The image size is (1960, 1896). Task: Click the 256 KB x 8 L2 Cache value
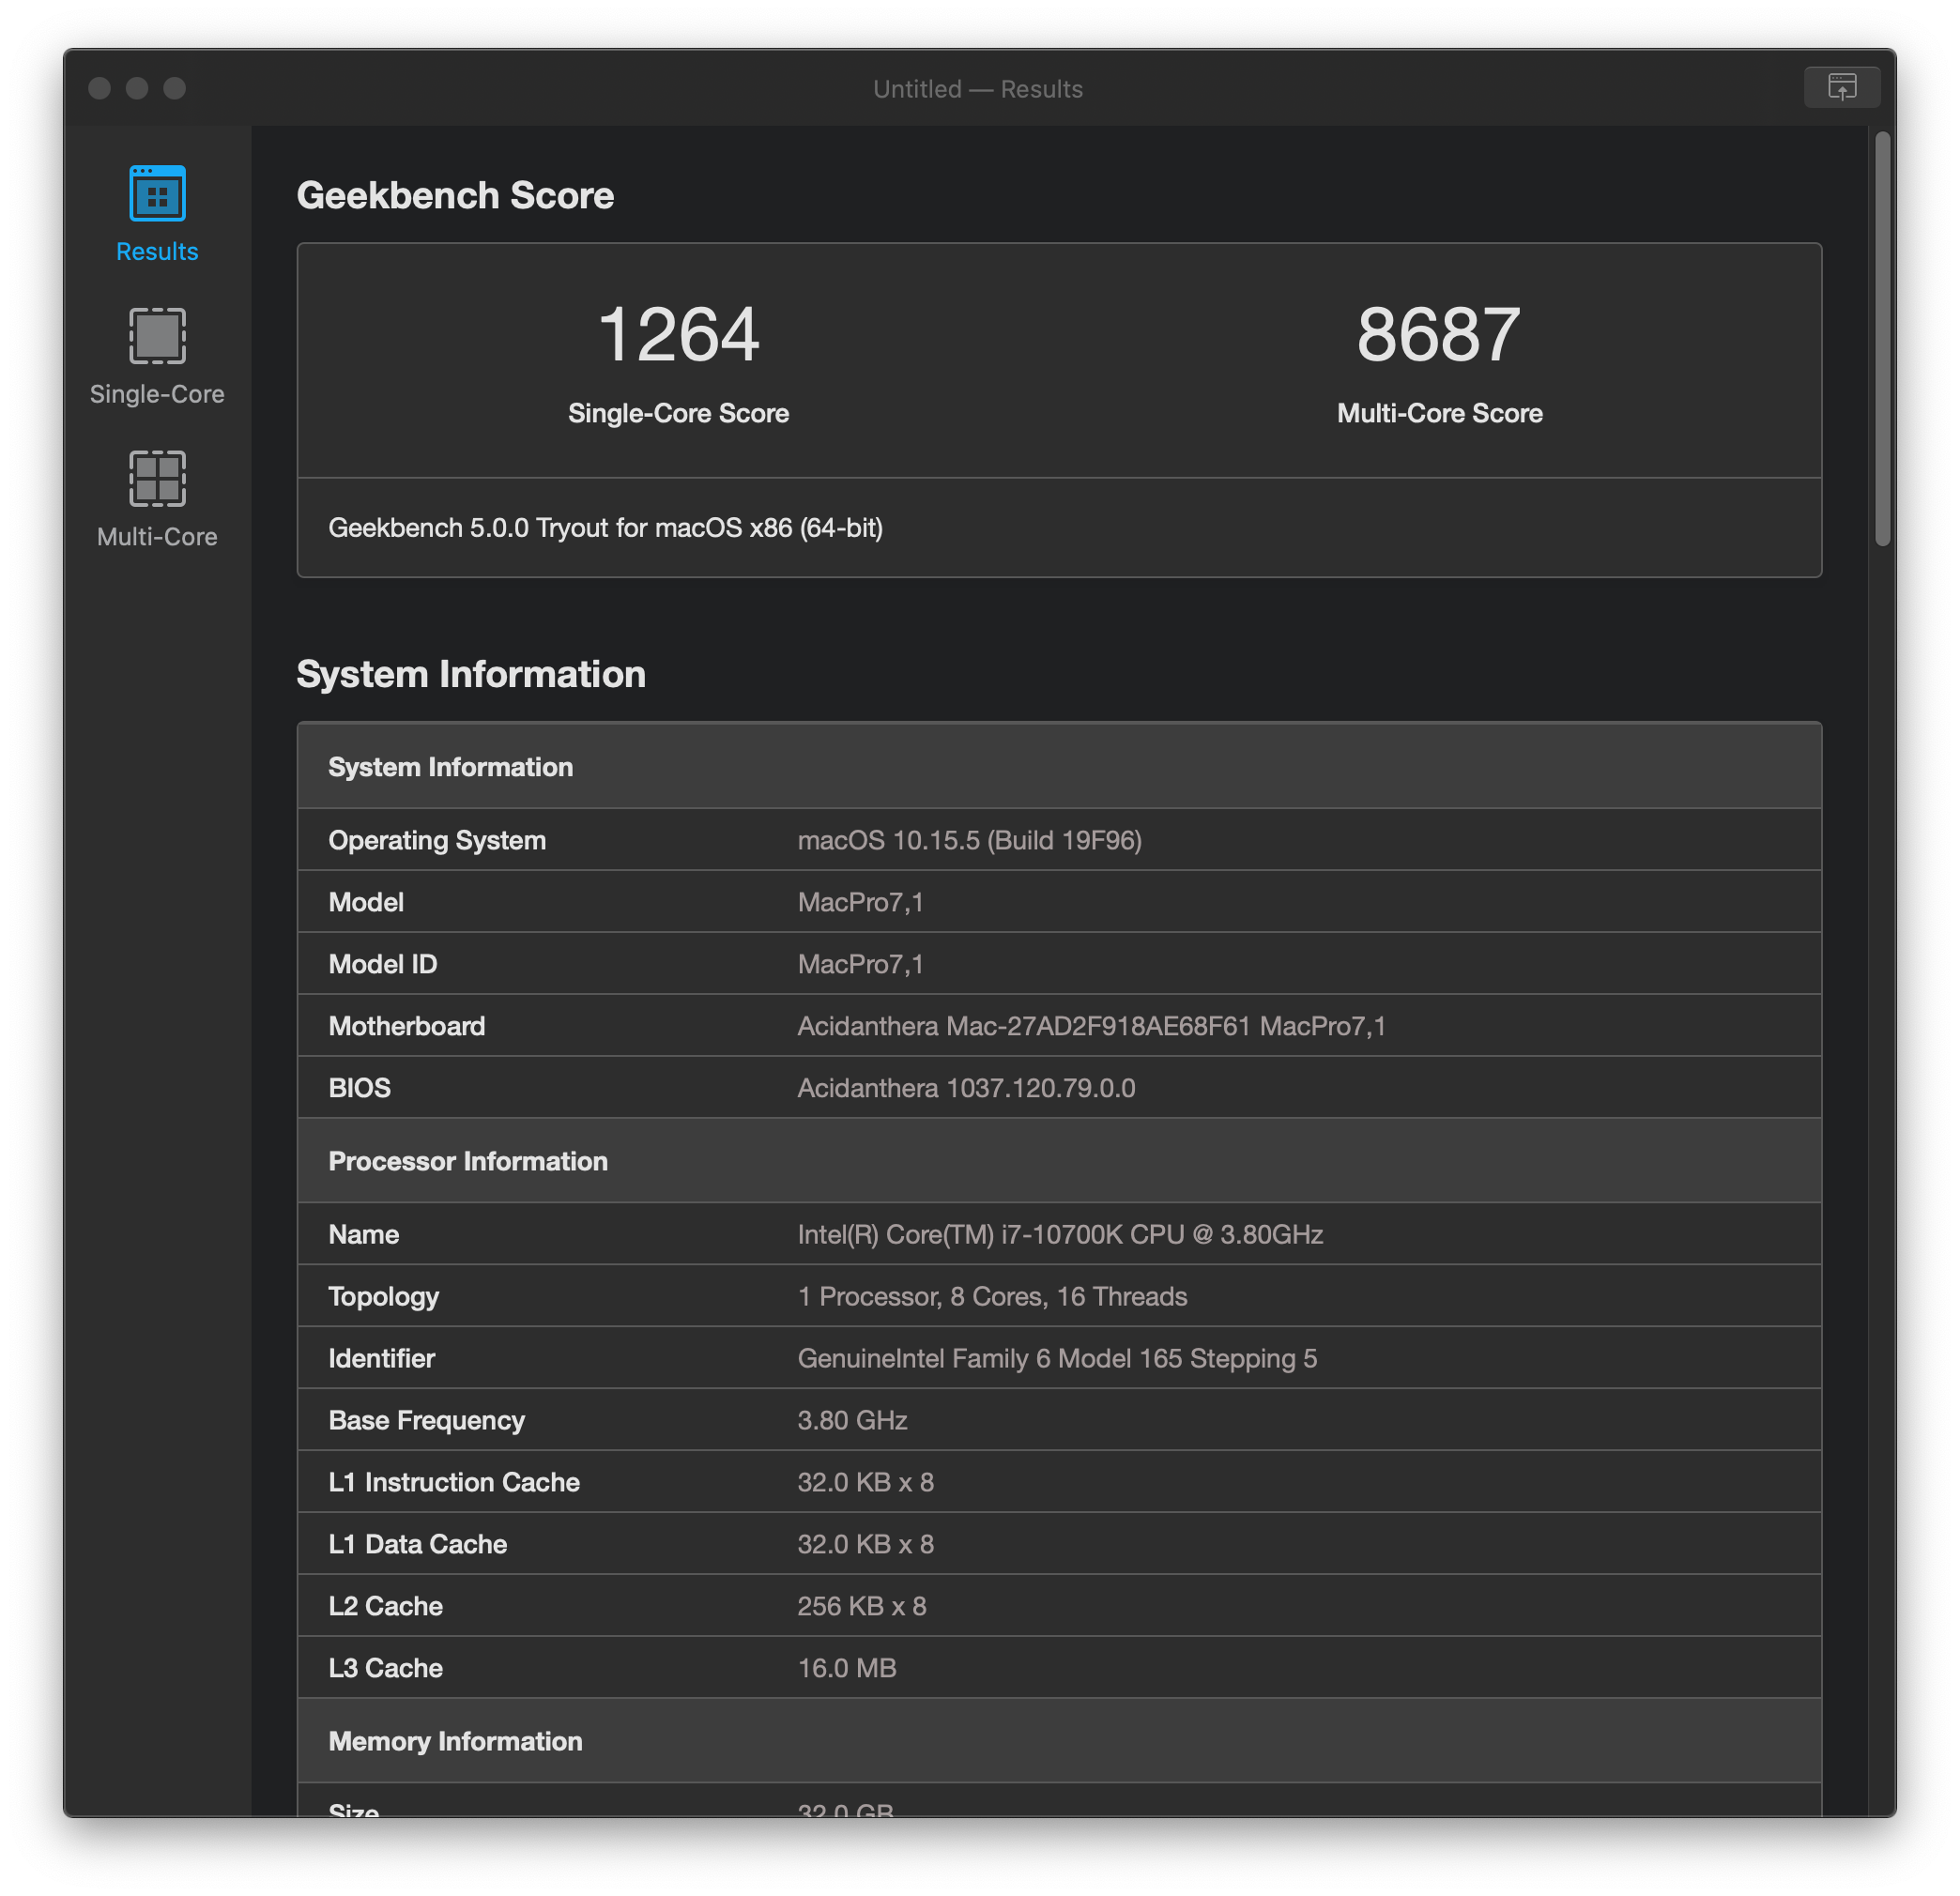[x=861, y=1606]
